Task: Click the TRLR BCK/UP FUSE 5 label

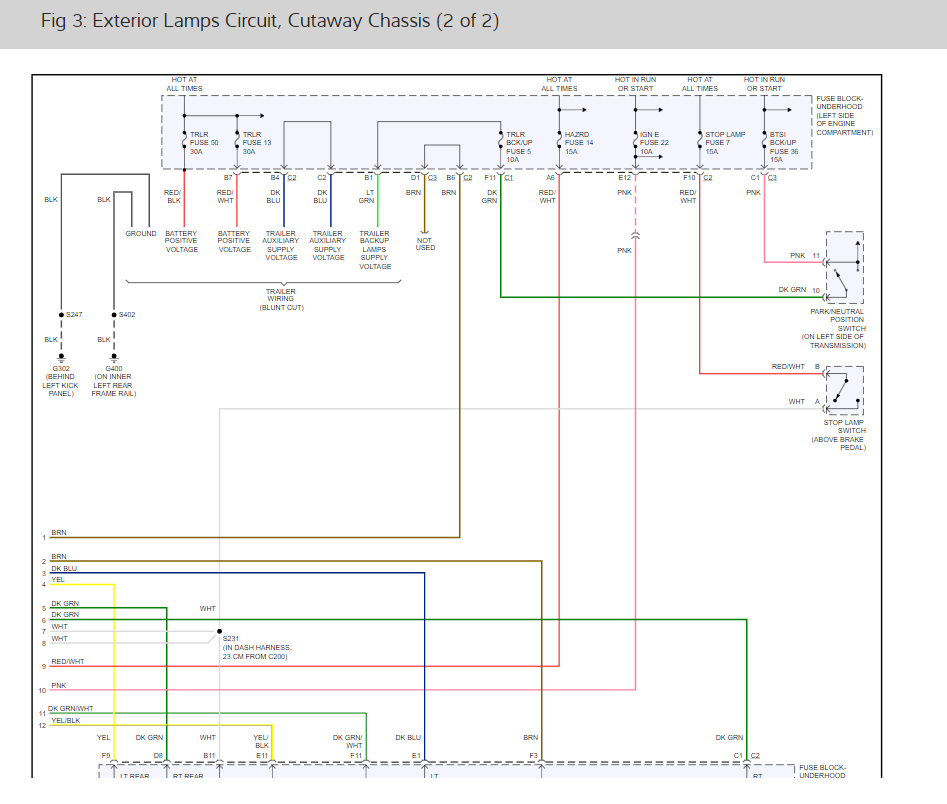Action: 519,147
